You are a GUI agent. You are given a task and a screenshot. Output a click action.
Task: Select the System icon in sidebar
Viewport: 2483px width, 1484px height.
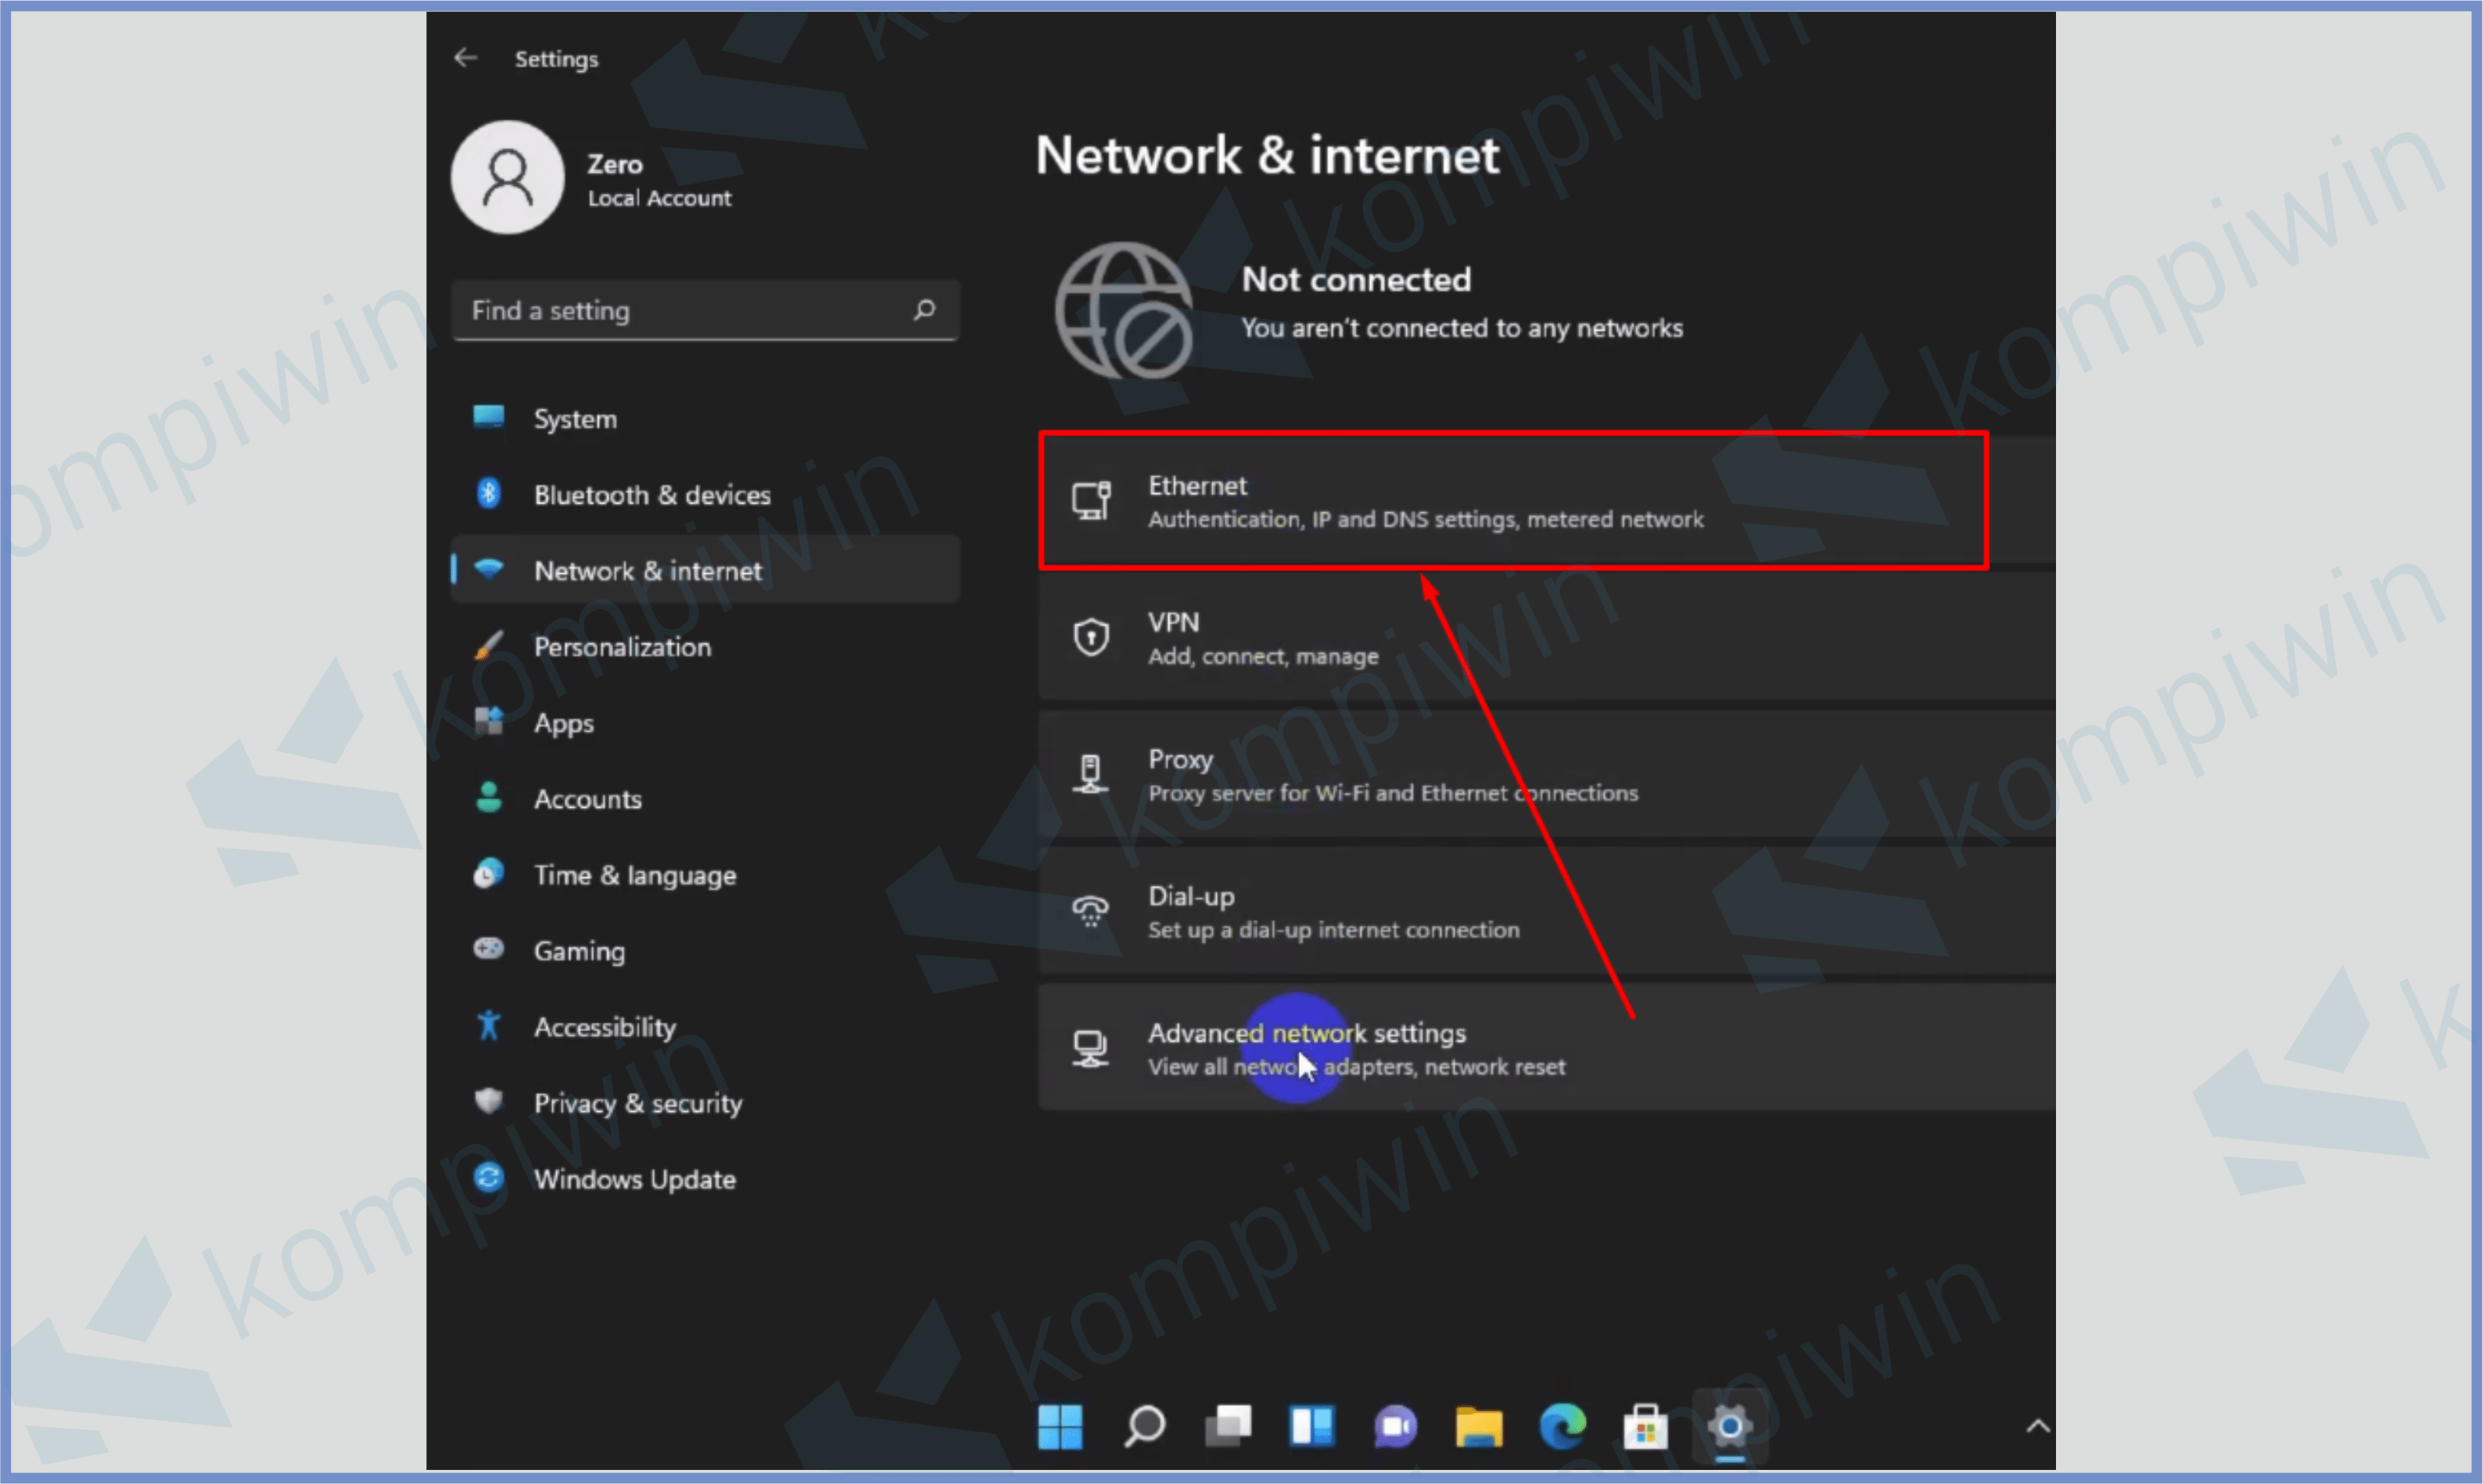coord(488,418)
